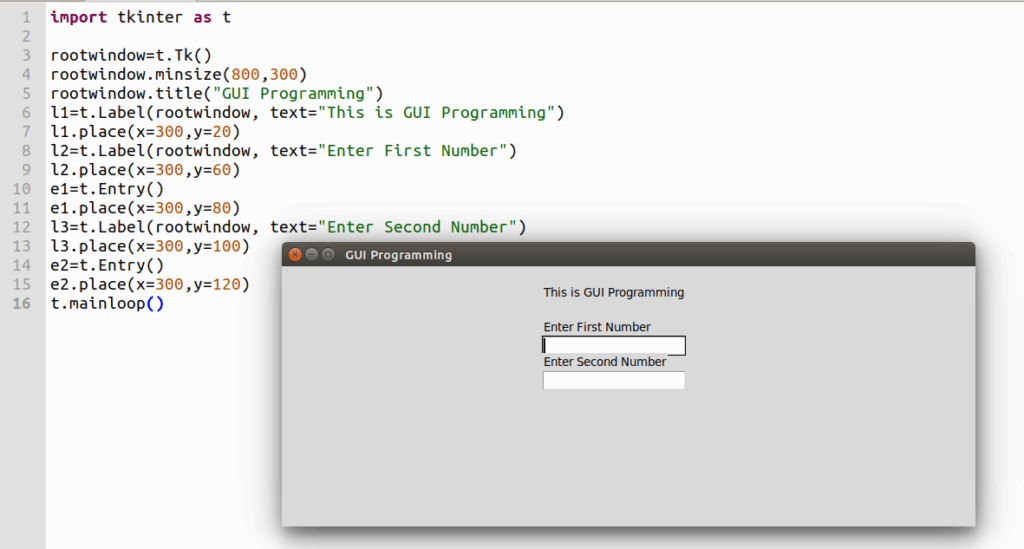Maximize the GUI Programming window
Screen dimensions: 1024x549
[328, 255]
